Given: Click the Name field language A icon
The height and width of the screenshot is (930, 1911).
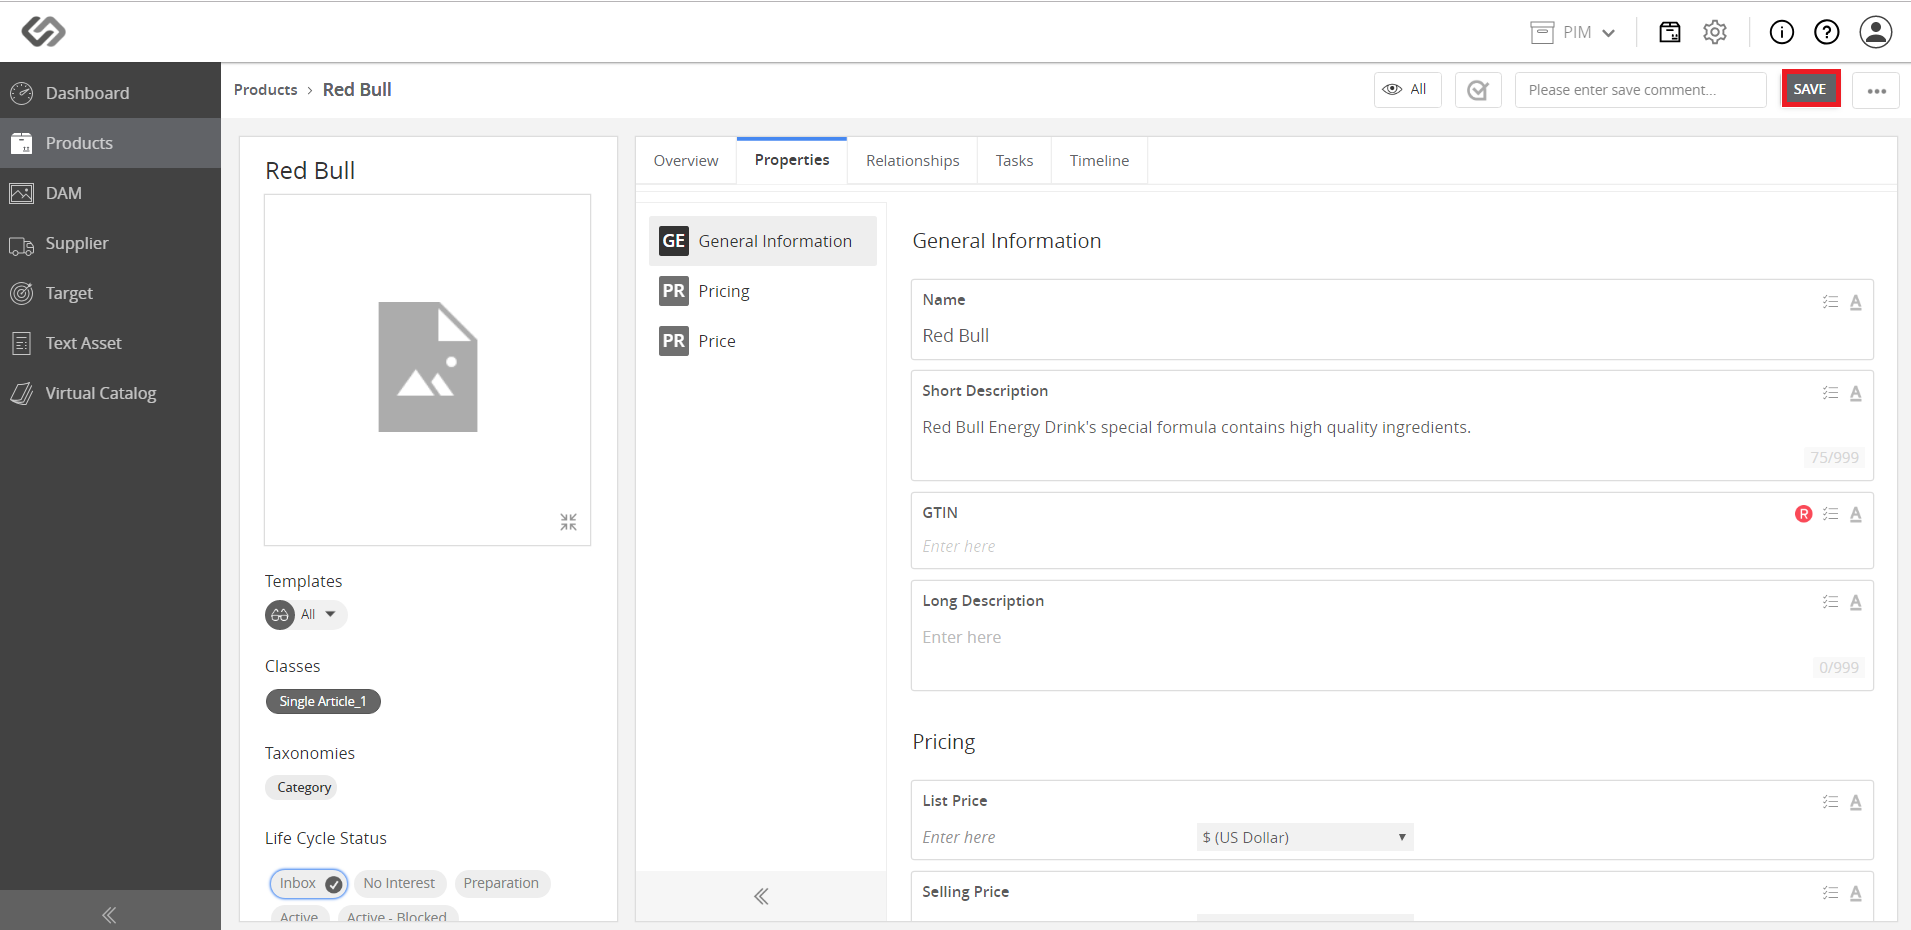Looking at the screenshot, I should click(1856, 302).
